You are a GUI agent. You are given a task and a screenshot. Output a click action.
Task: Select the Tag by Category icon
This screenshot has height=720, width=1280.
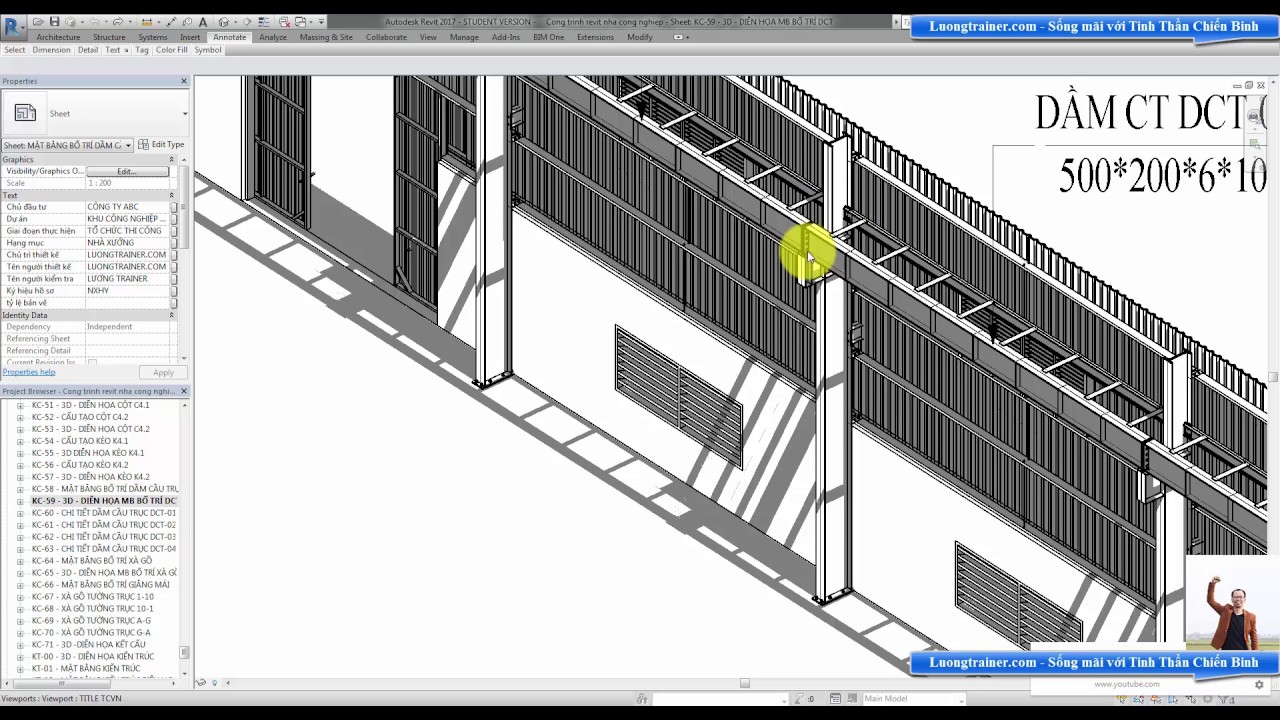tap(187, 22)
